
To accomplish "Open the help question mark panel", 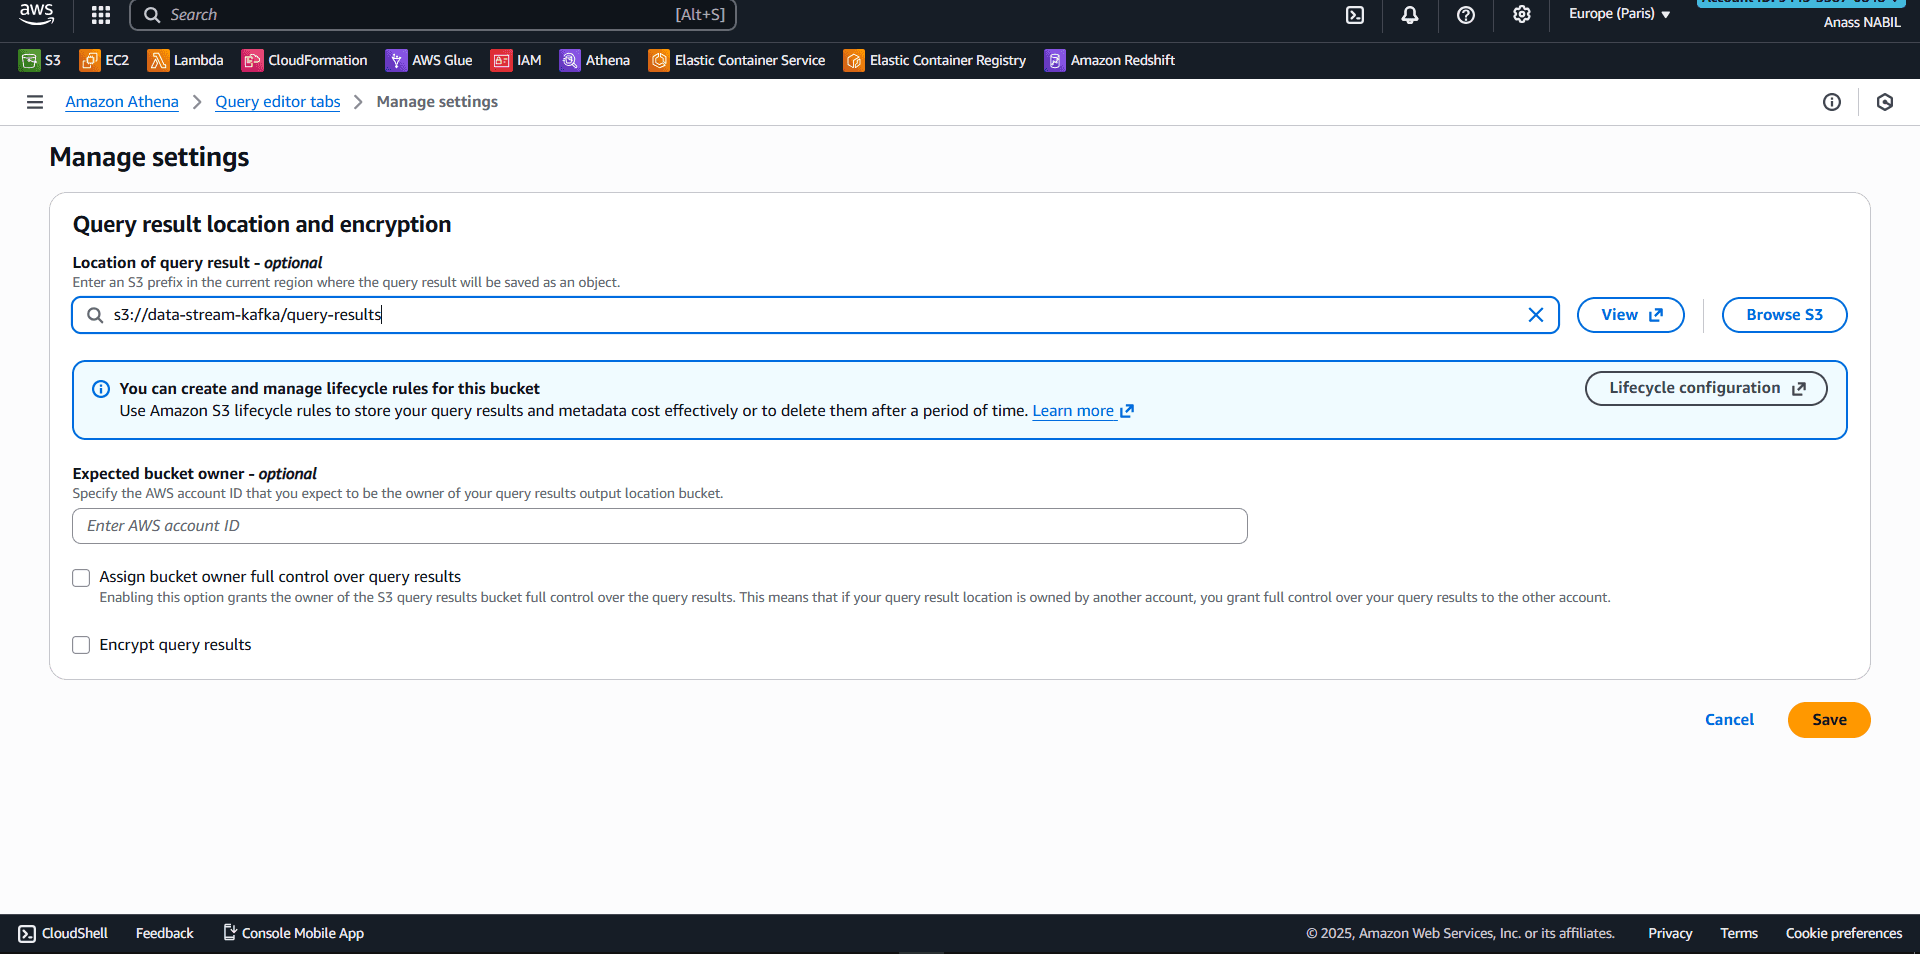I will [x=1465, y=15].
